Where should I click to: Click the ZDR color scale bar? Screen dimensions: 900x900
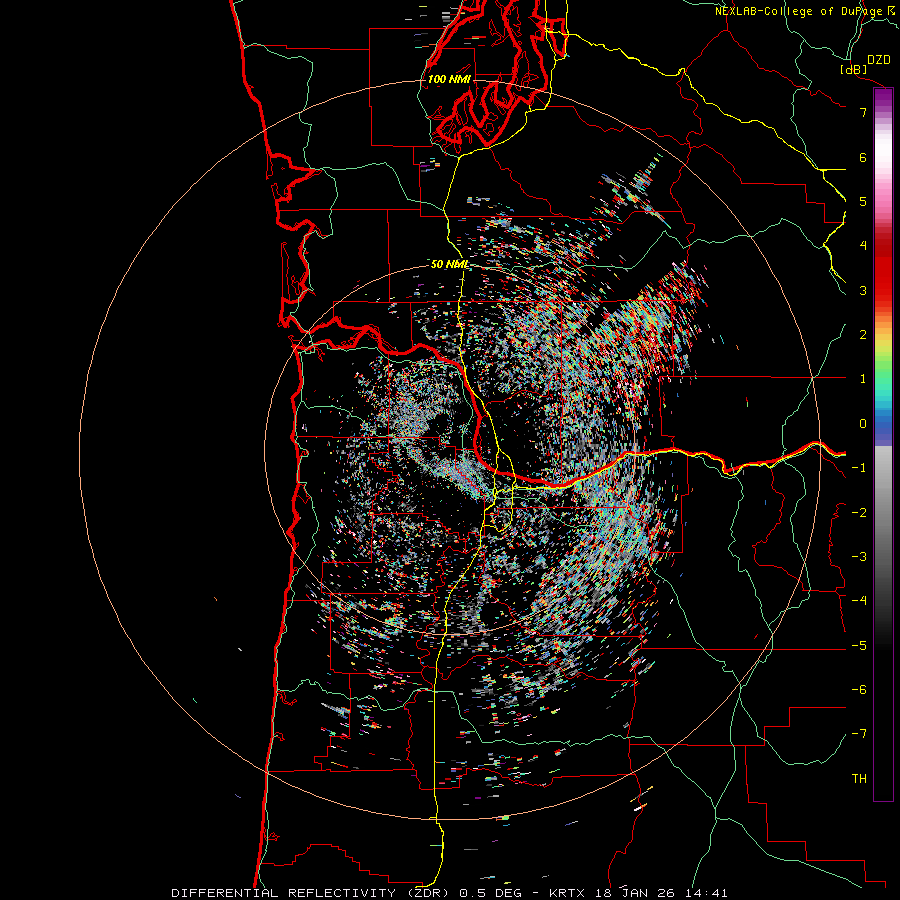click(883, 444)
